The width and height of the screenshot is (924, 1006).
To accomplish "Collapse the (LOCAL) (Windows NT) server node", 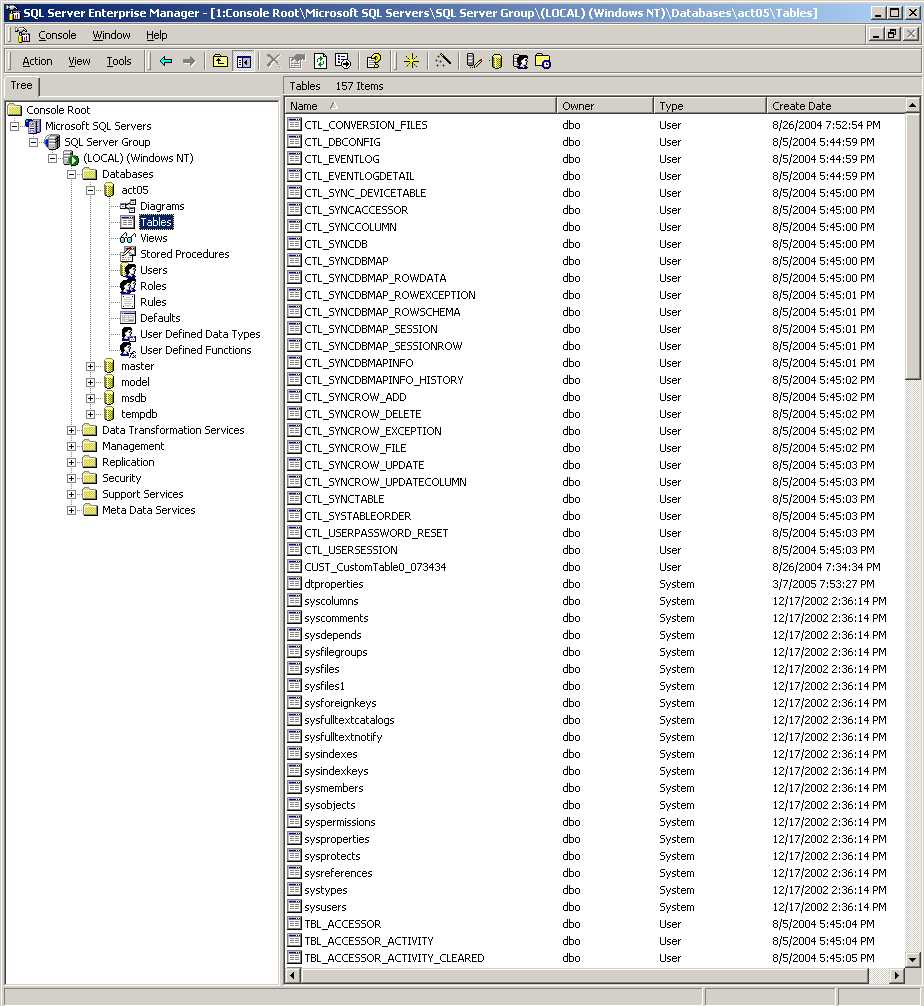I will pos(53,158).
